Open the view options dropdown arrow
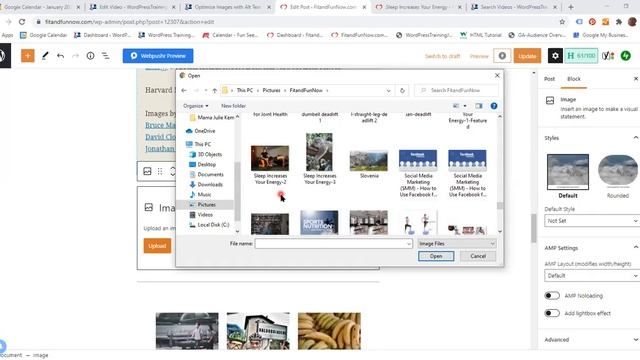 pyautogui.click(x=465, y=106)
